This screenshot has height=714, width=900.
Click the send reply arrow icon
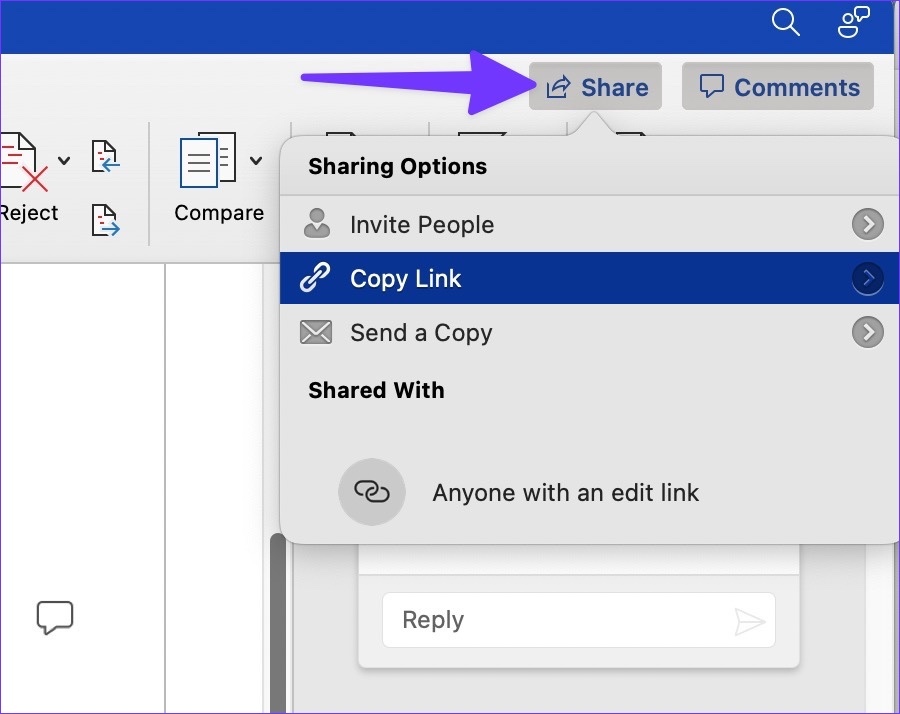(x=750, y=622)
